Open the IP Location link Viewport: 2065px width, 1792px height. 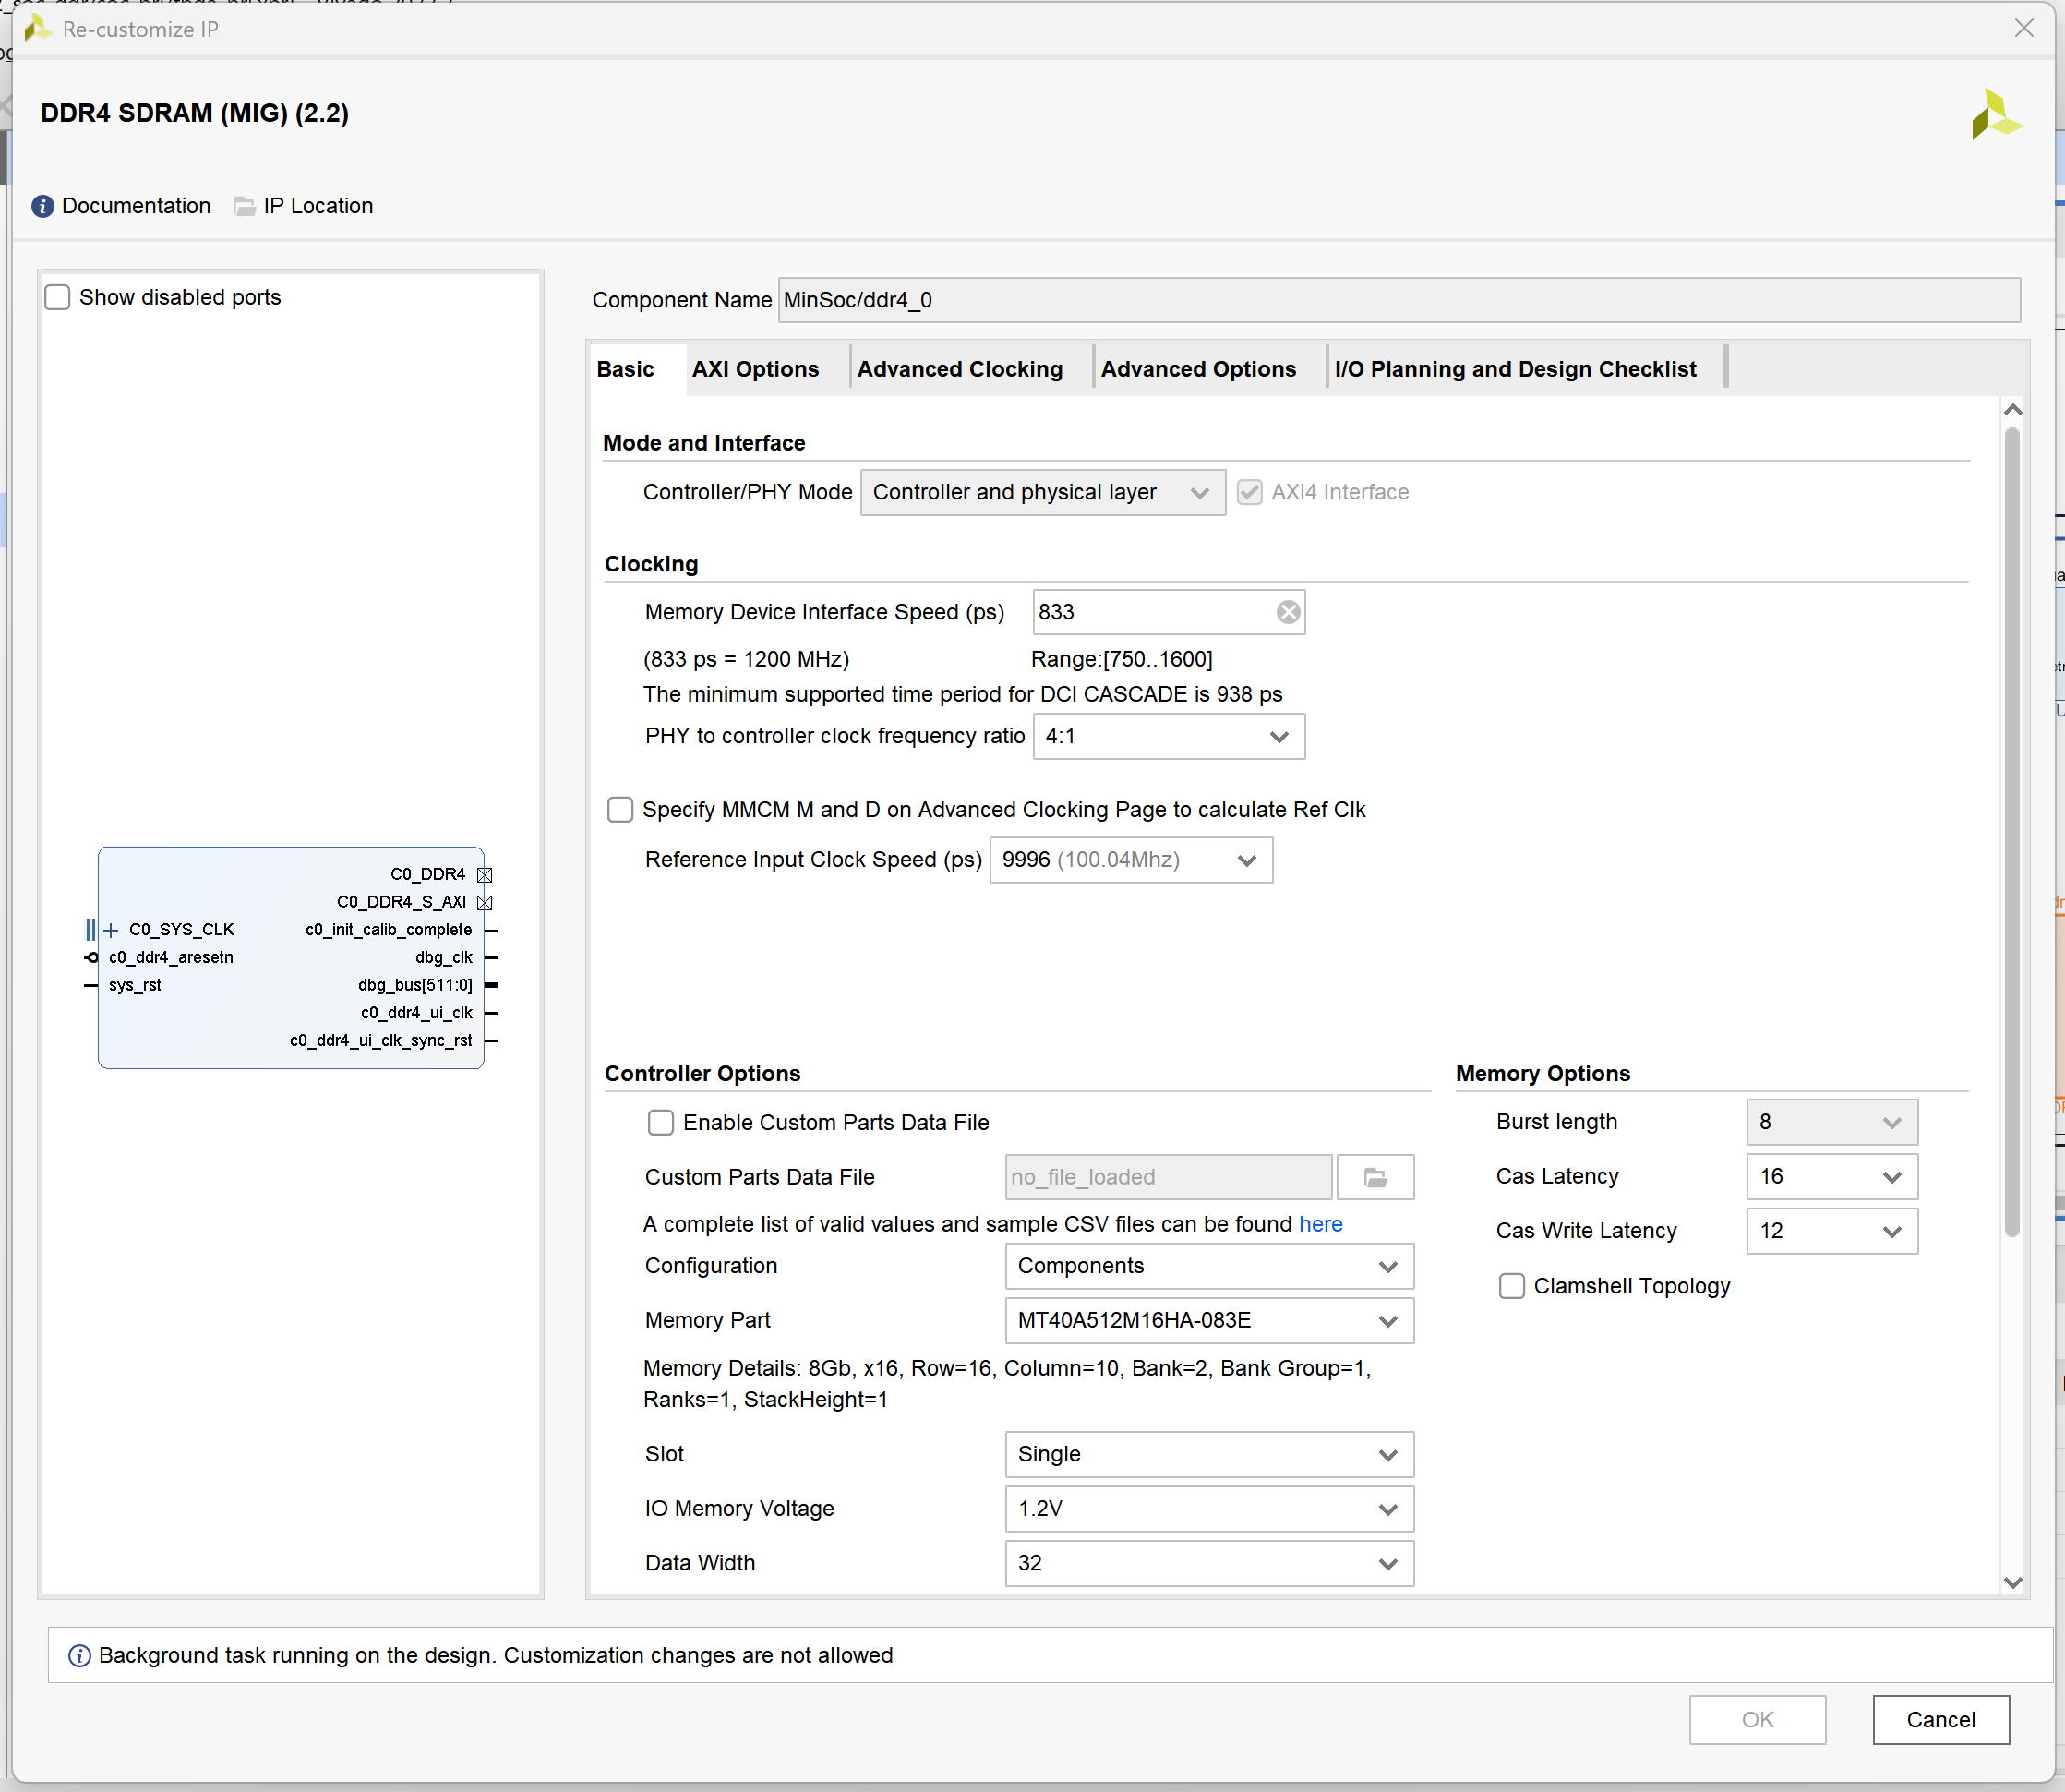pyautogui.click(x=318, y=206)
